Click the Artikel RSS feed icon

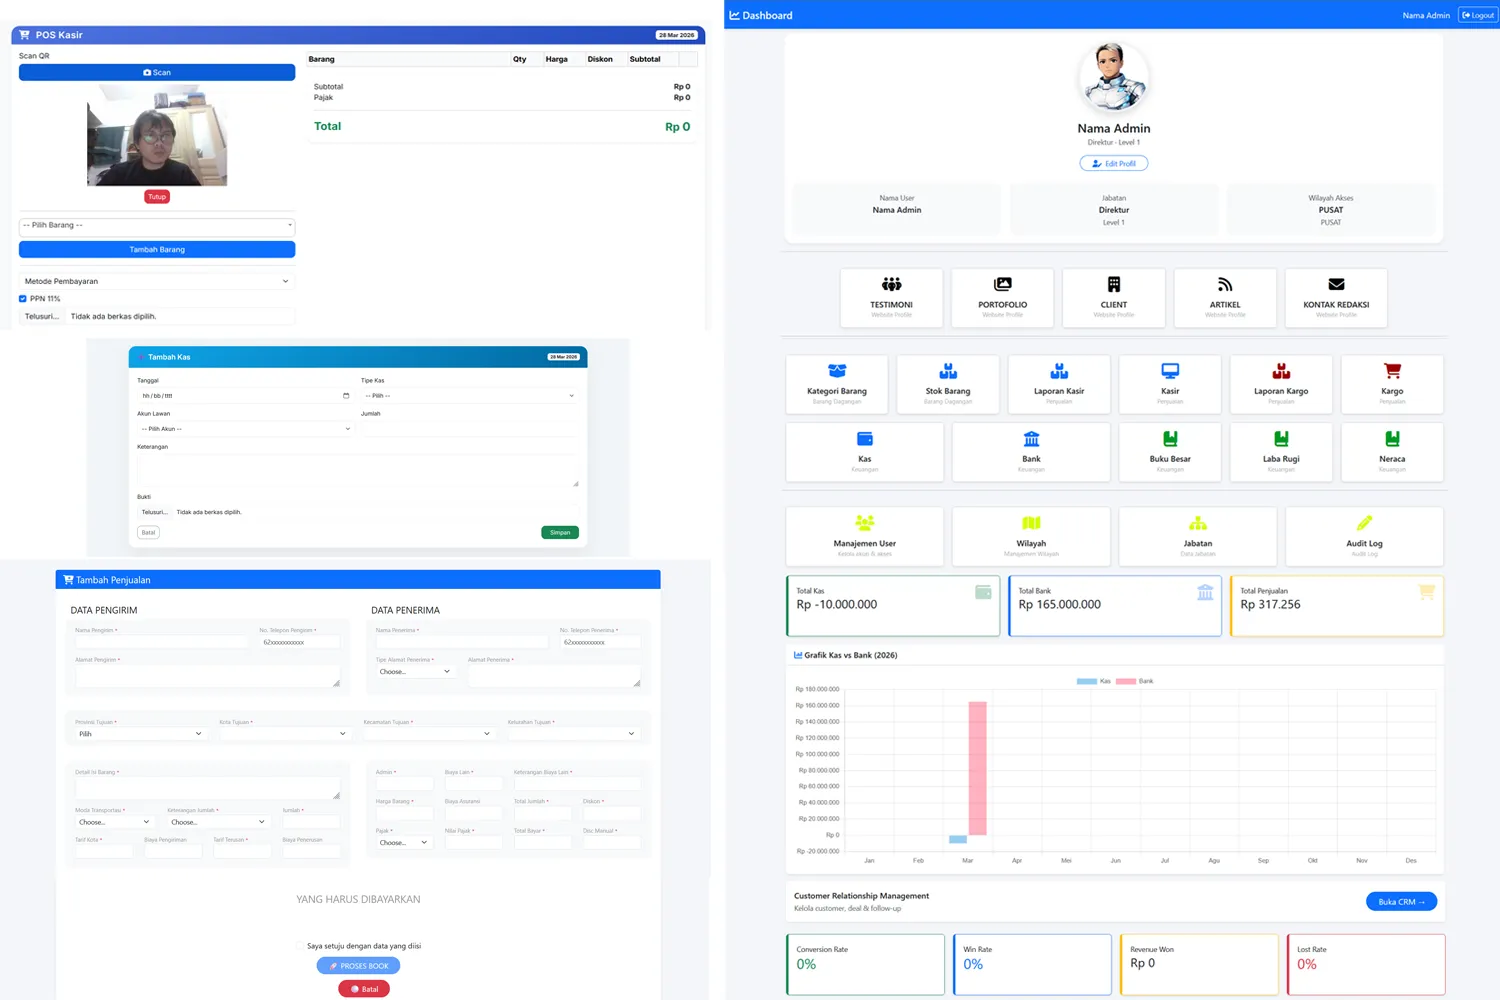tap(1225, 285)
